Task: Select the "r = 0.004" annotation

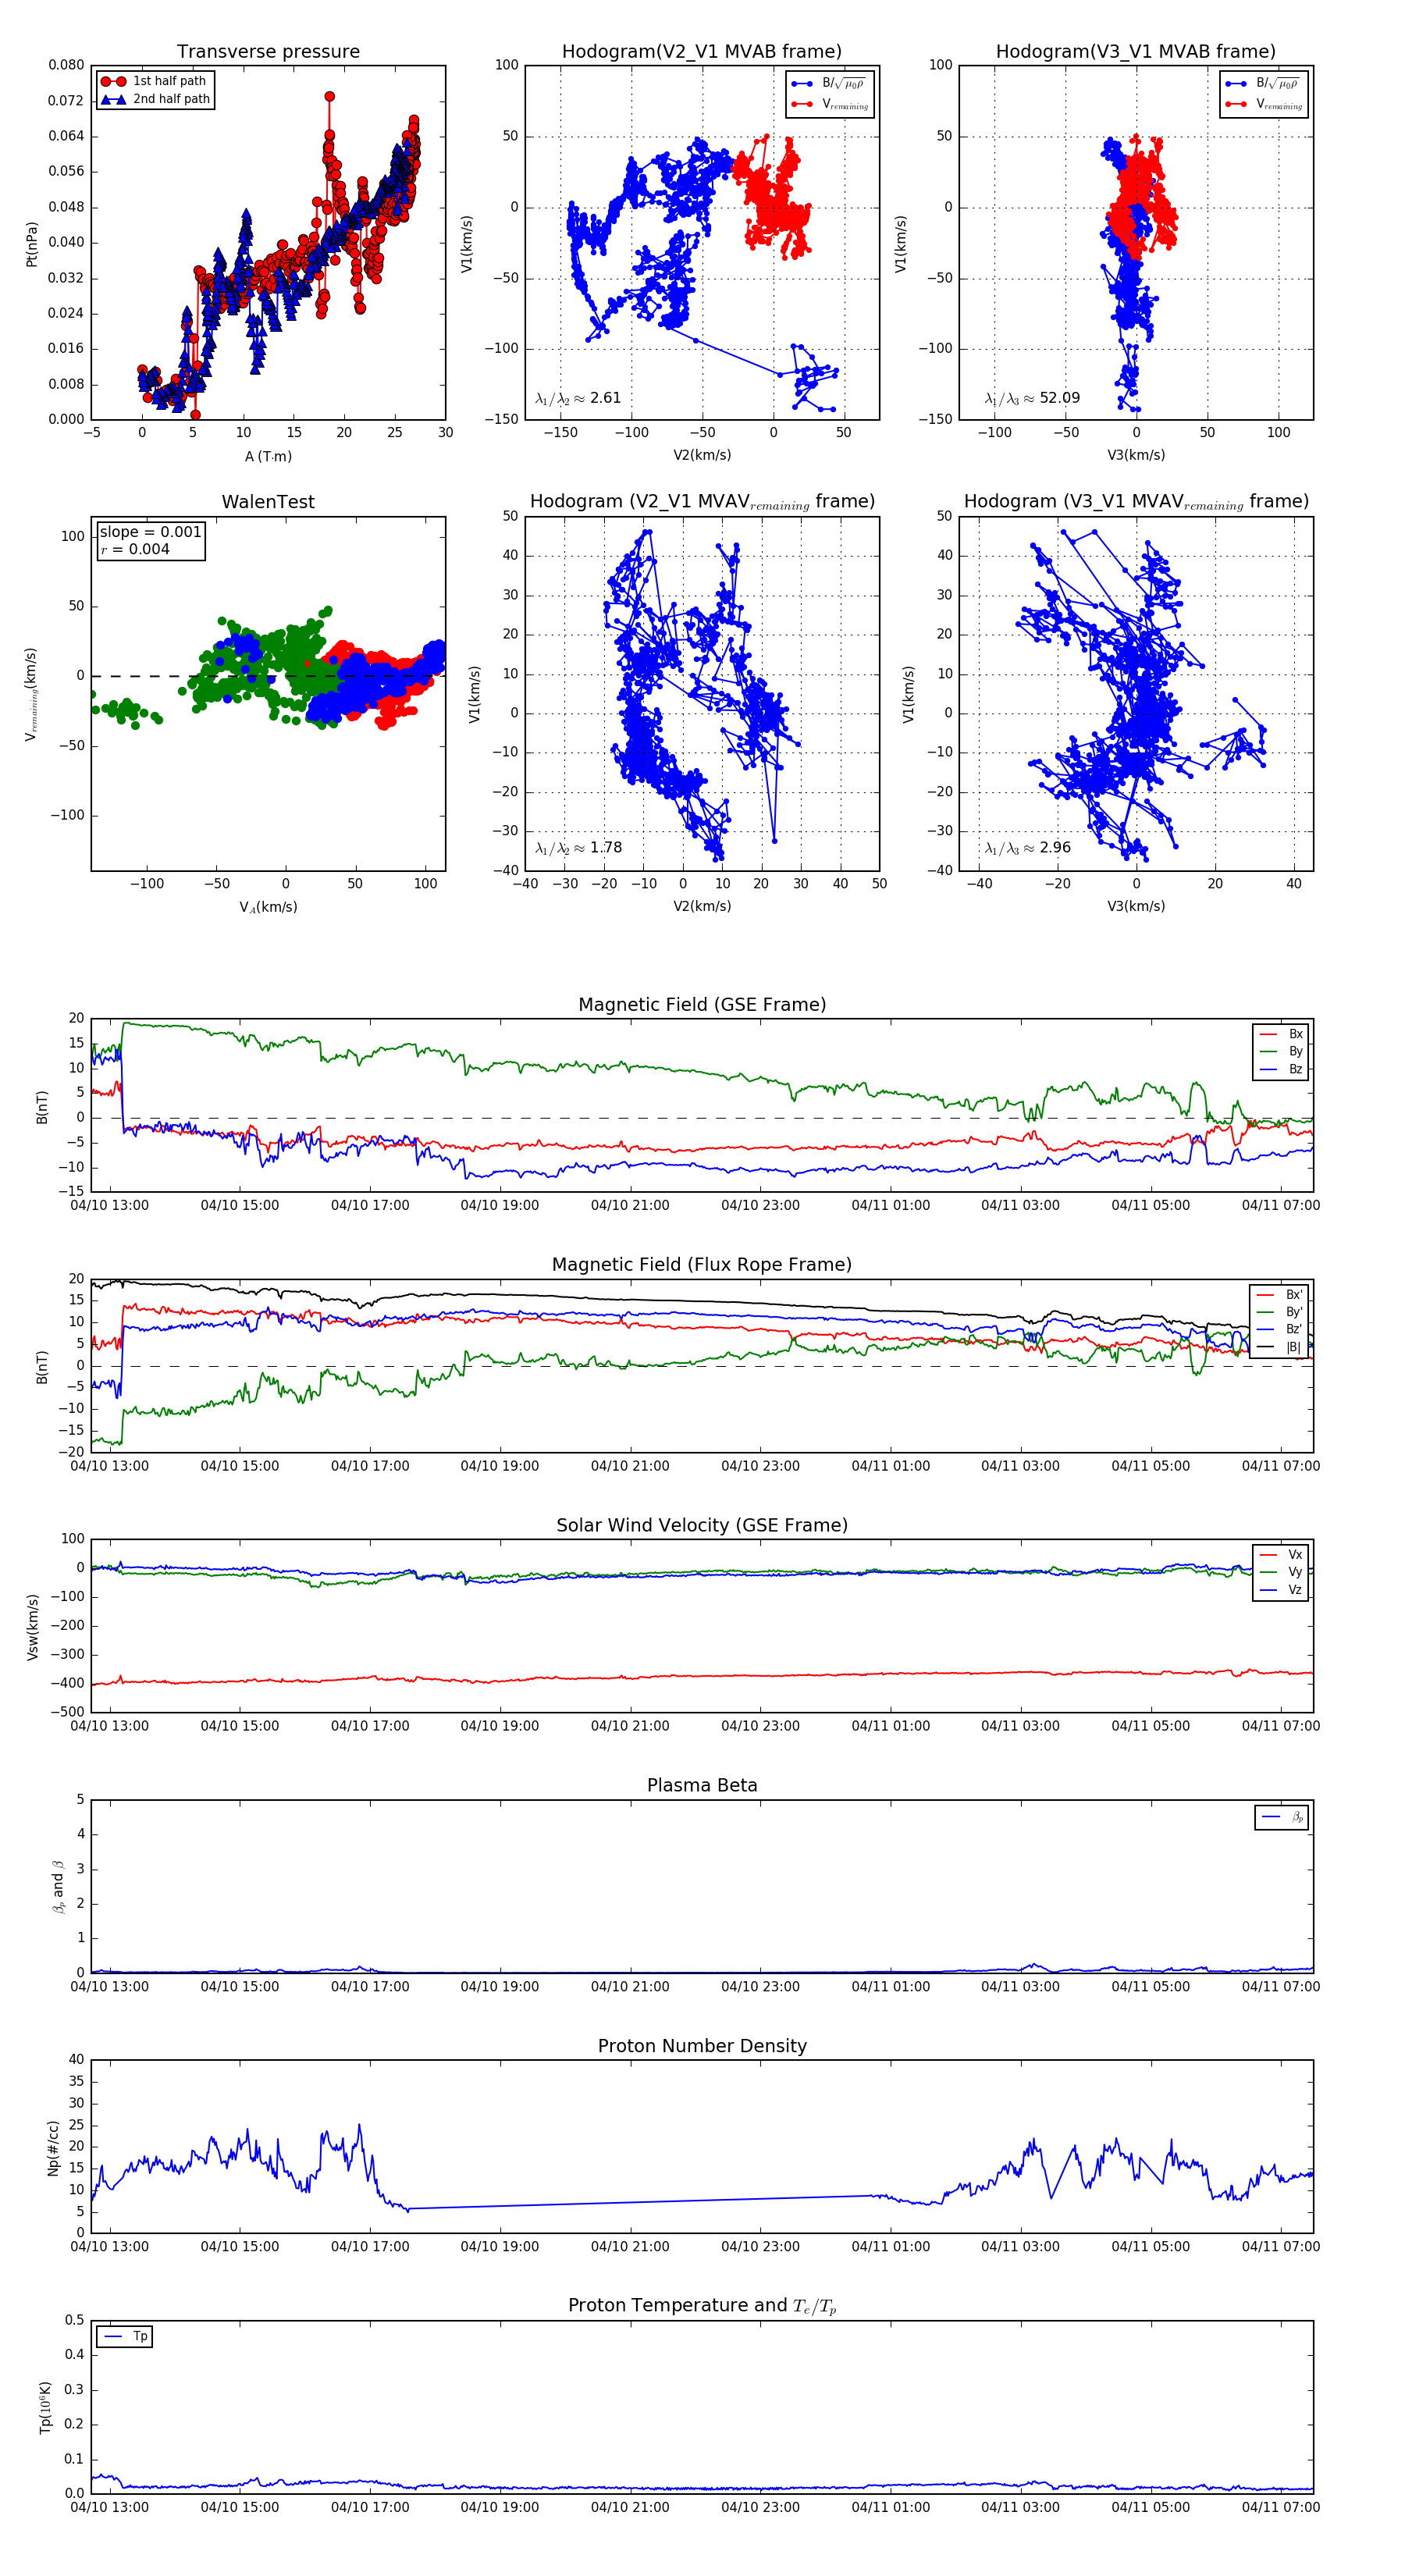Action: click(x=135, y=549)
